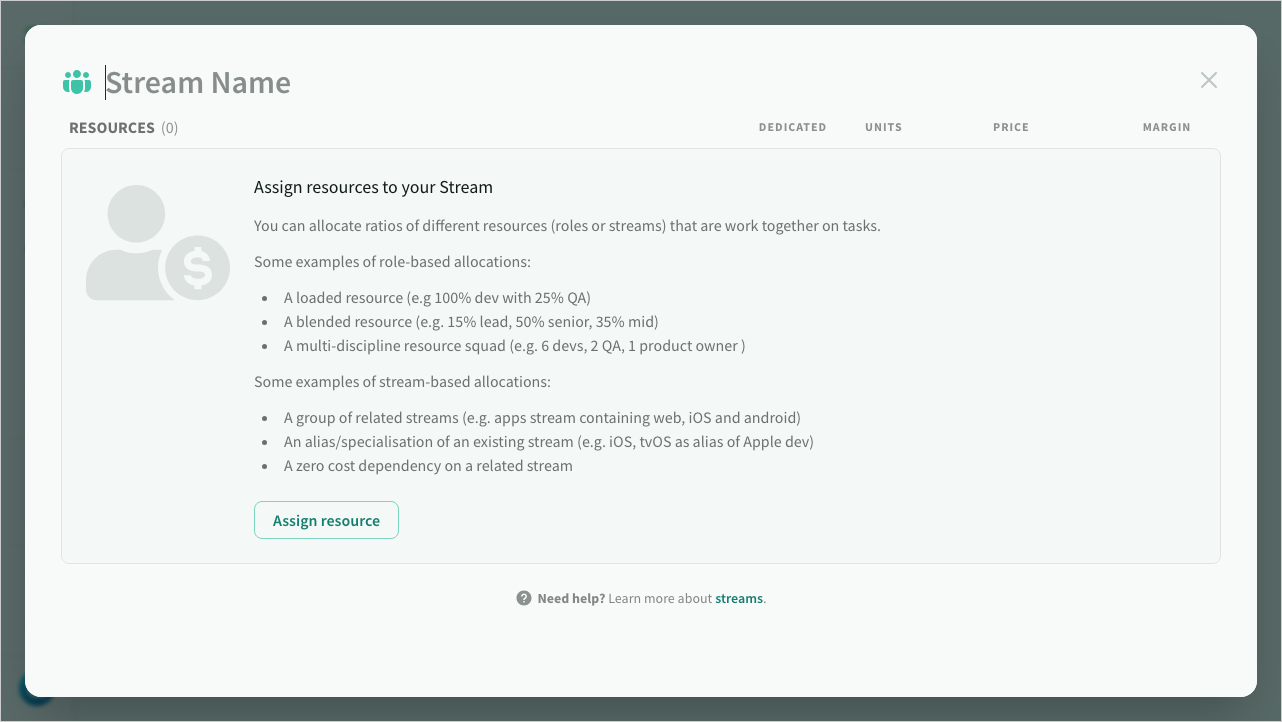Image resolution: width=1282 pixels, height=722 pixels.
Task: Click the 'Need help?' text
Action: click(x=571, y=598)
